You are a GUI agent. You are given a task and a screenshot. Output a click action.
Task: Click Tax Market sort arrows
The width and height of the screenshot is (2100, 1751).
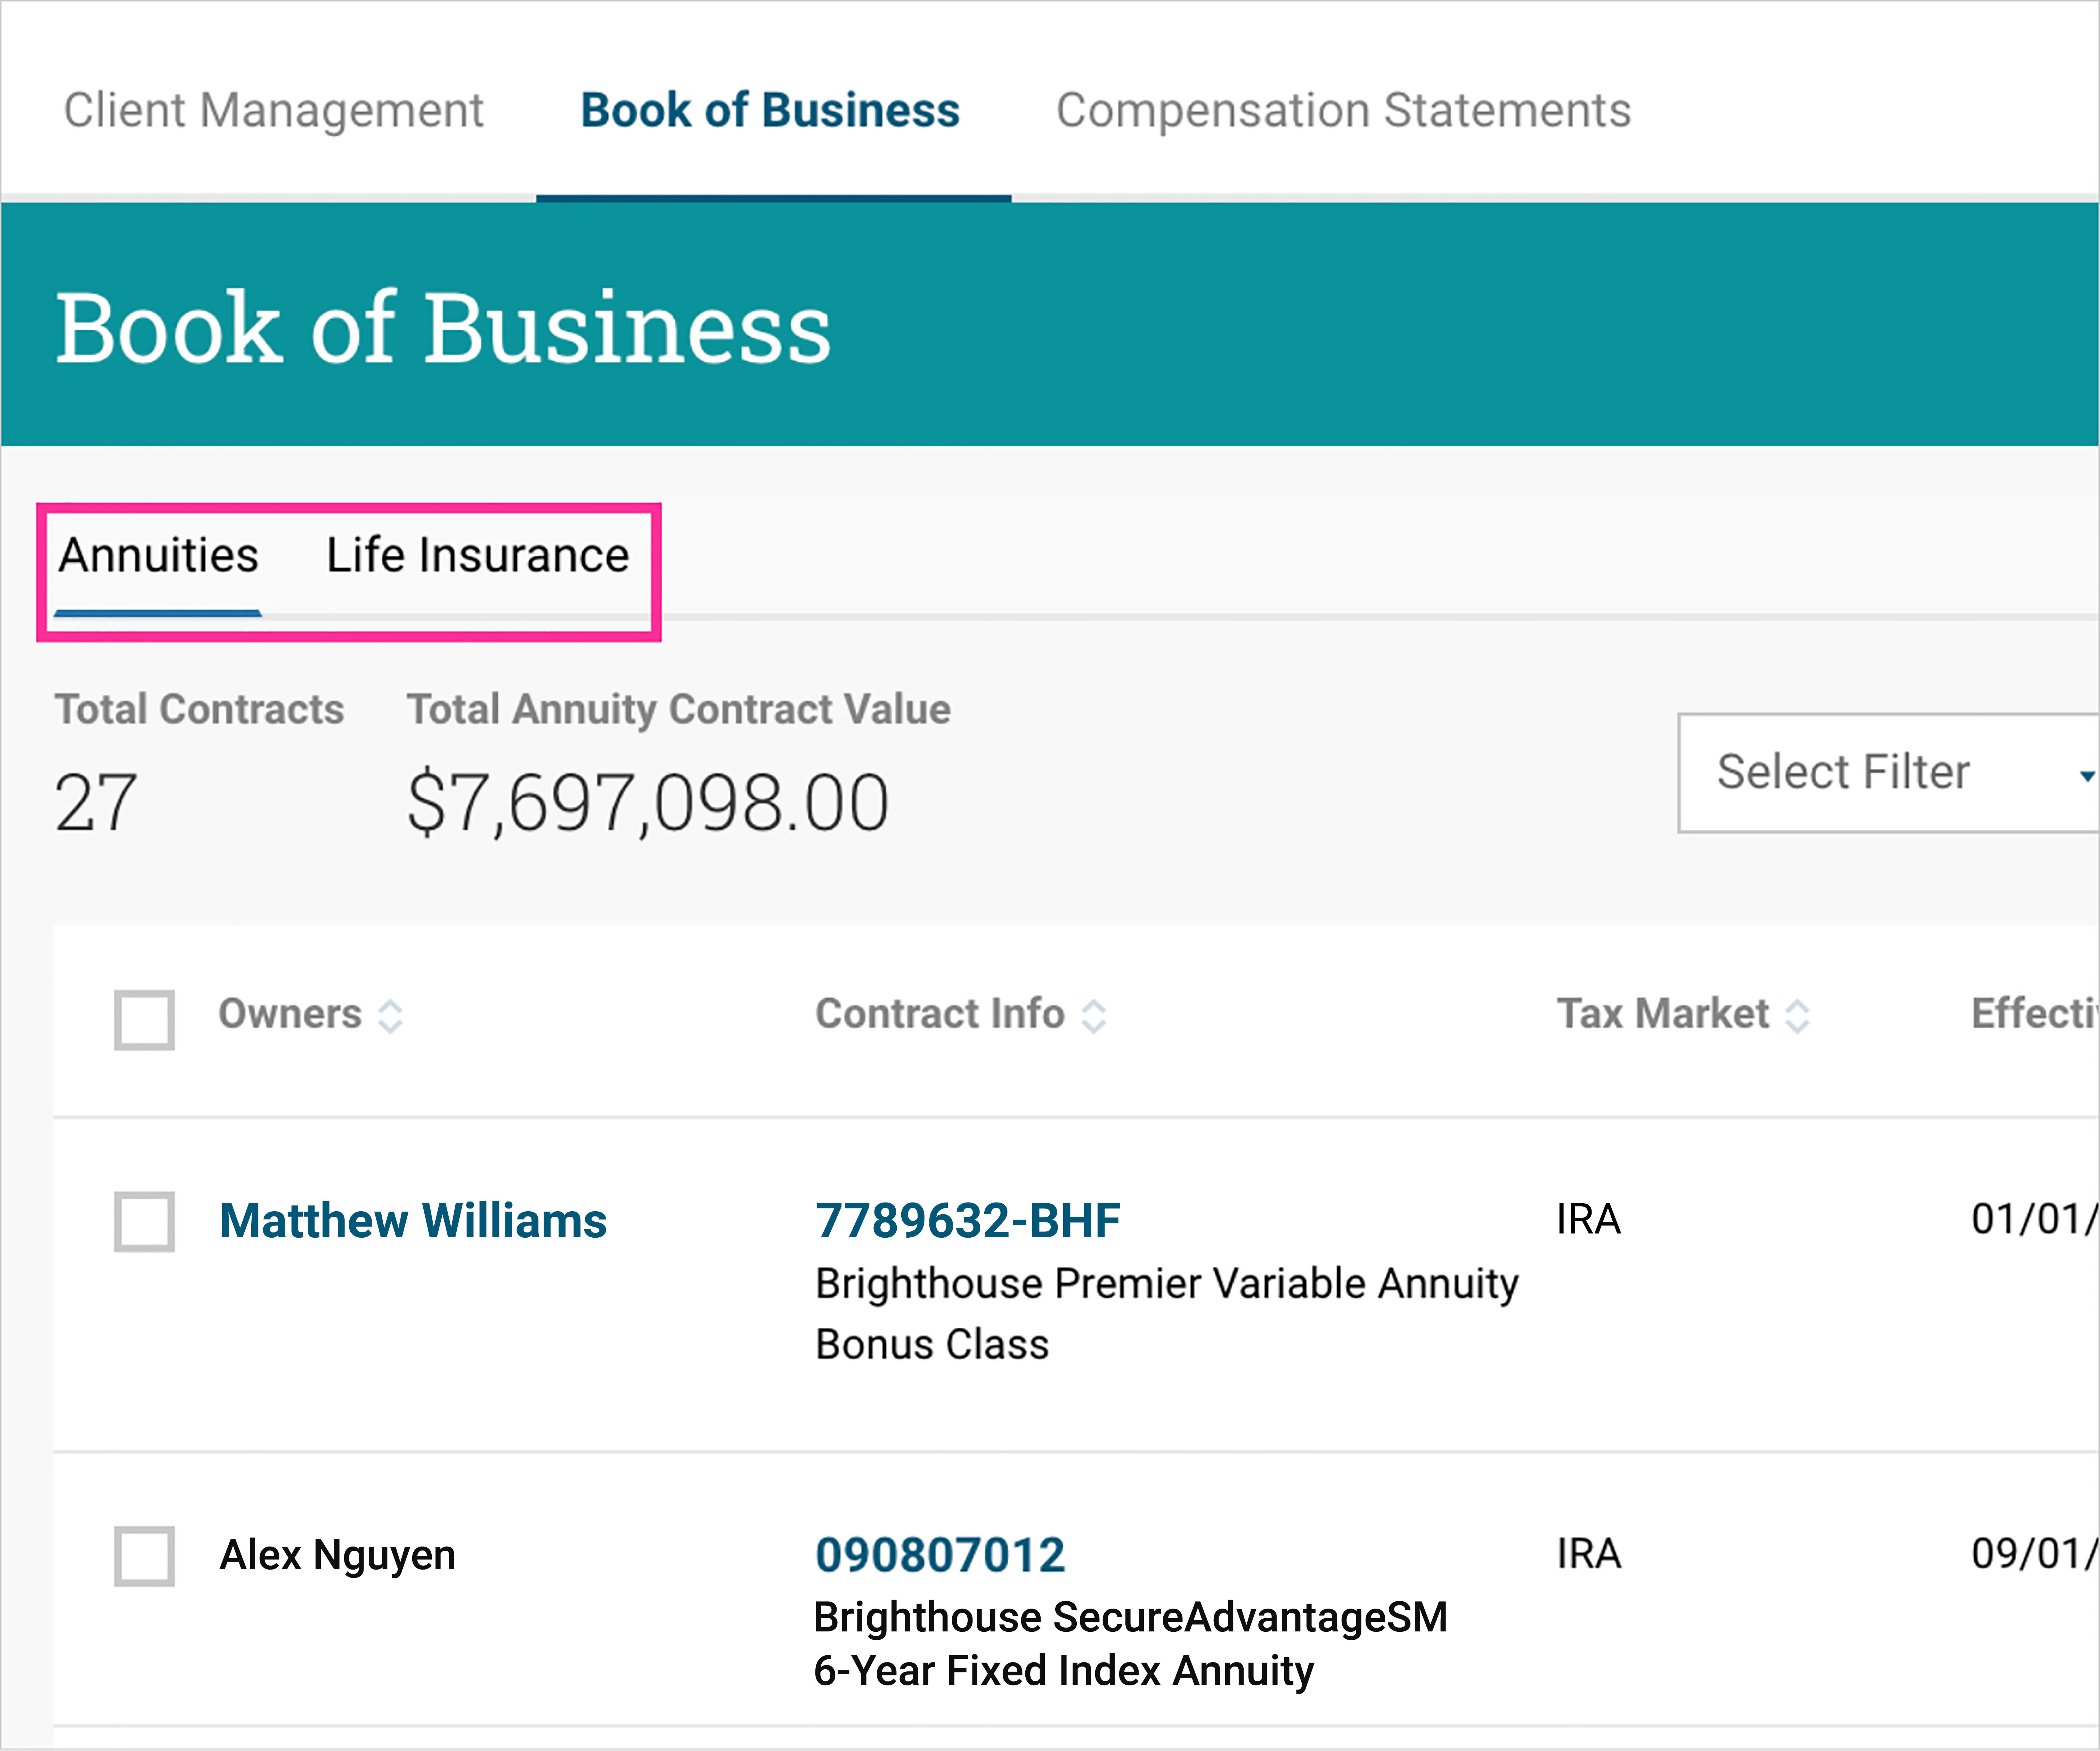pyautogui.click(x=1797, y=1016)
